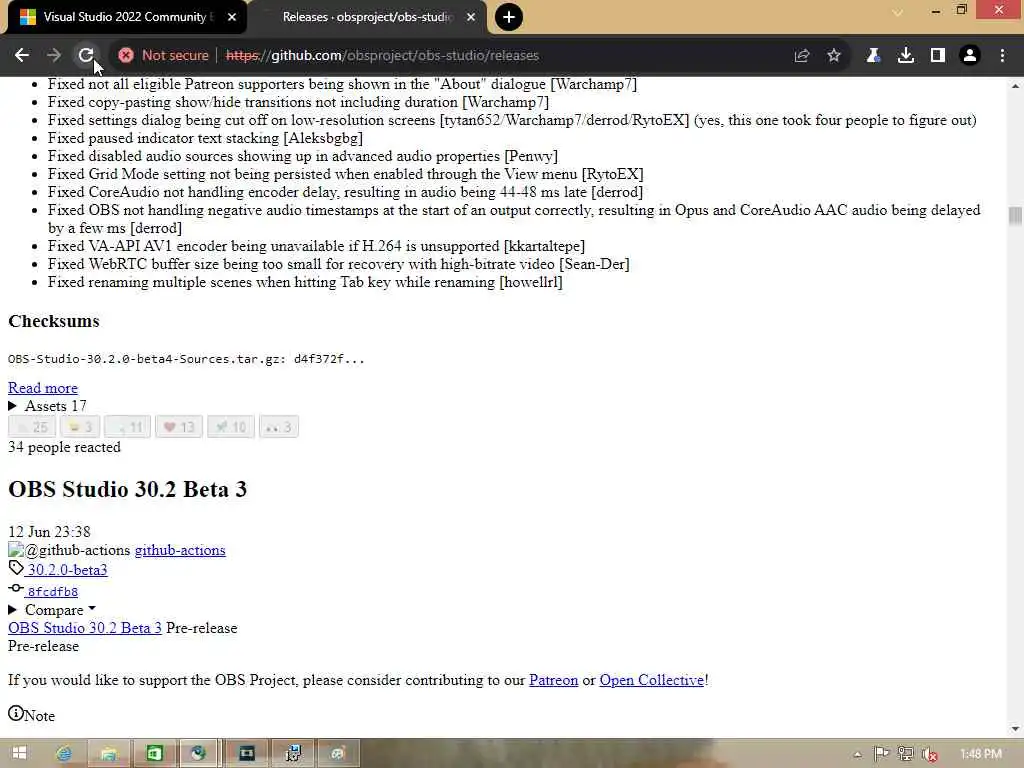Expand the Compare dropdown
The height and width of the screenshot is (768, 1024).
54,610
